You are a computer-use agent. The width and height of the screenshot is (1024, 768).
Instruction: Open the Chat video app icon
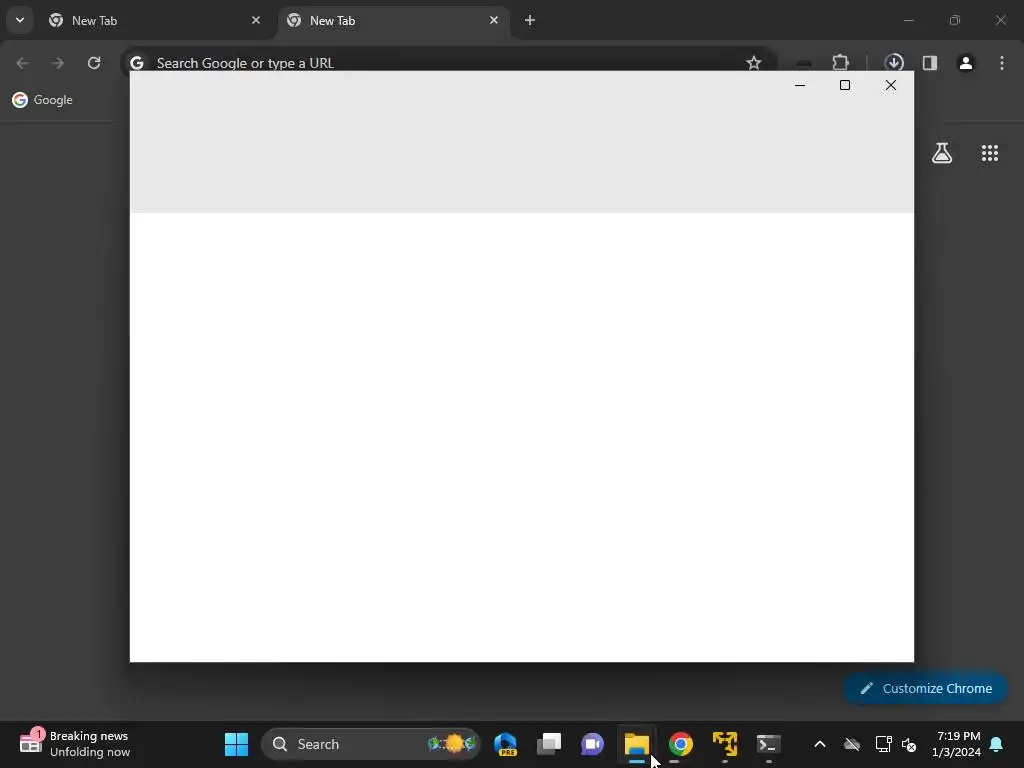click(x=593, y=744)
